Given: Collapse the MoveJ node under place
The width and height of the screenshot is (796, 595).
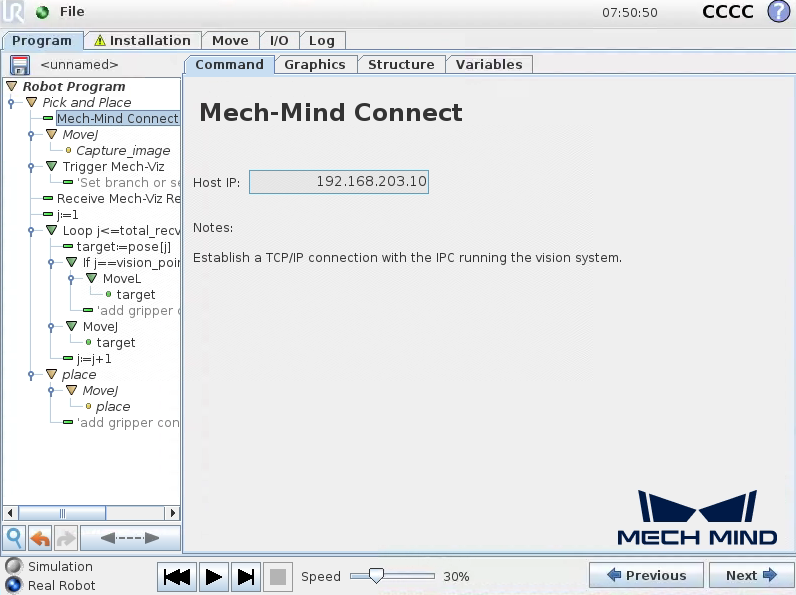Looking at the screenshot, I should [x=72, y=390].
